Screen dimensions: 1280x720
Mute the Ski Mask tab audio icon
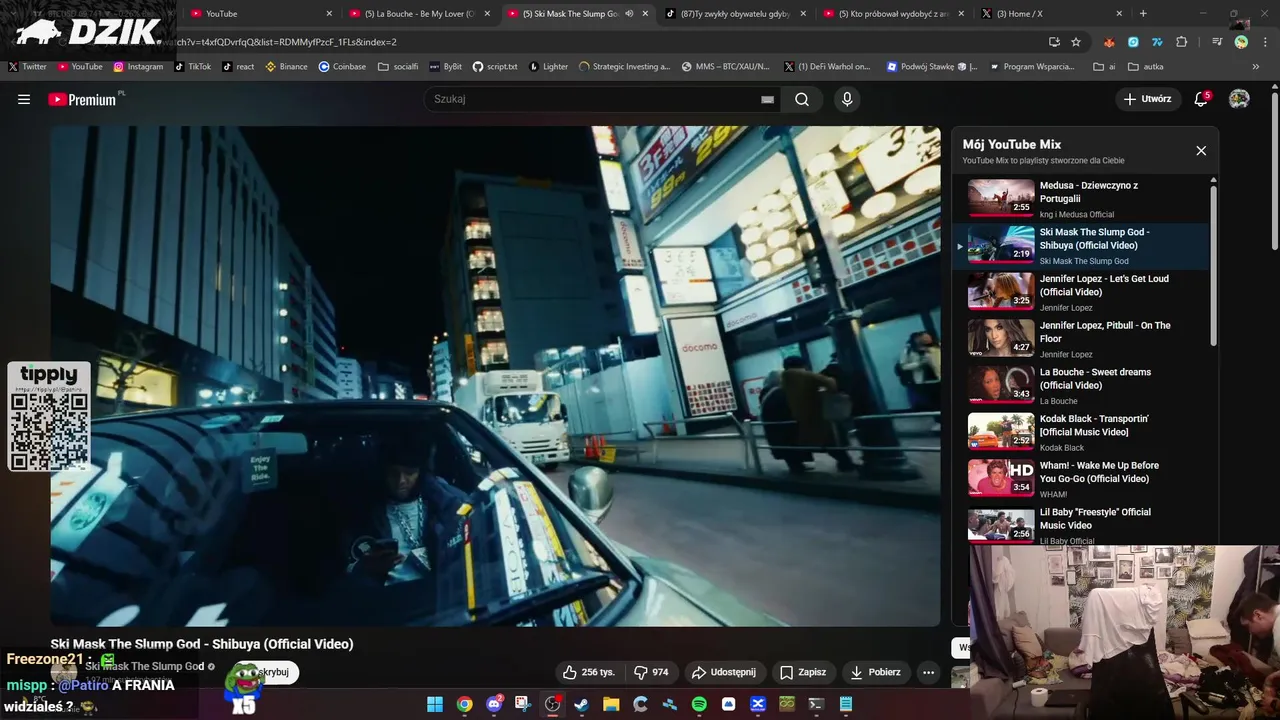tap(629, 14)
